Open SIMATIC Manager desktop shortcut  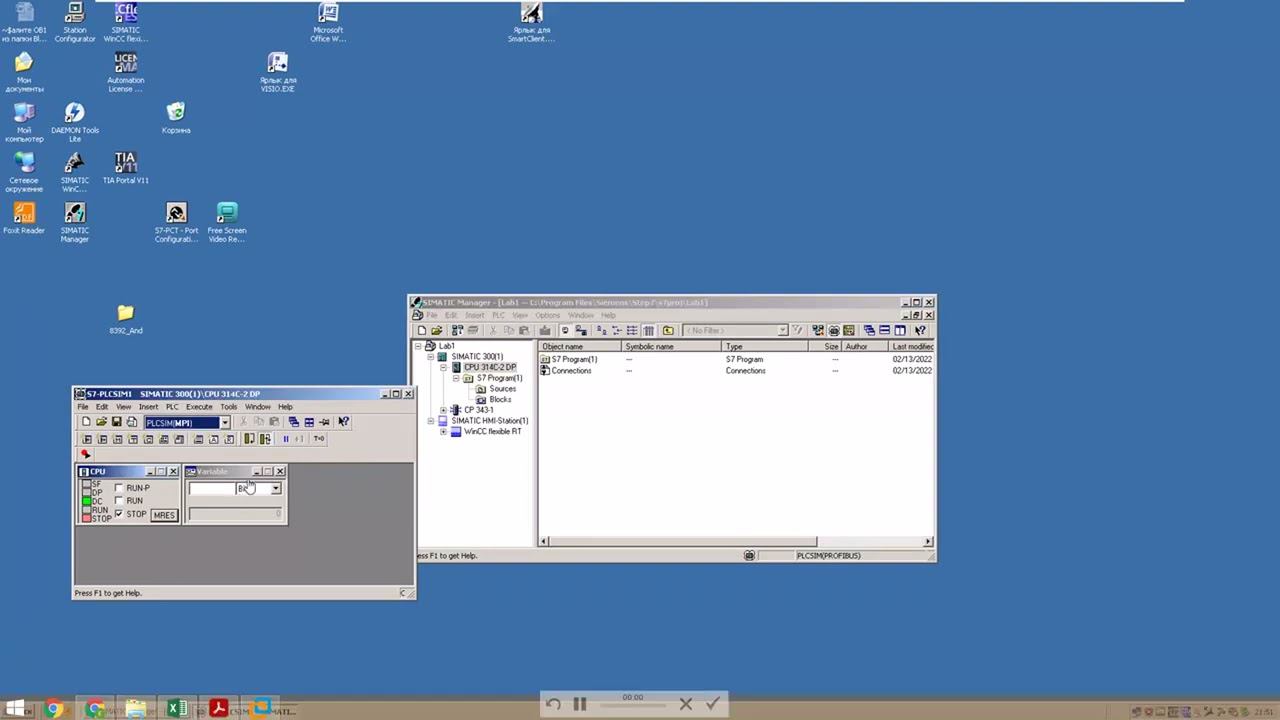point(75,222)
